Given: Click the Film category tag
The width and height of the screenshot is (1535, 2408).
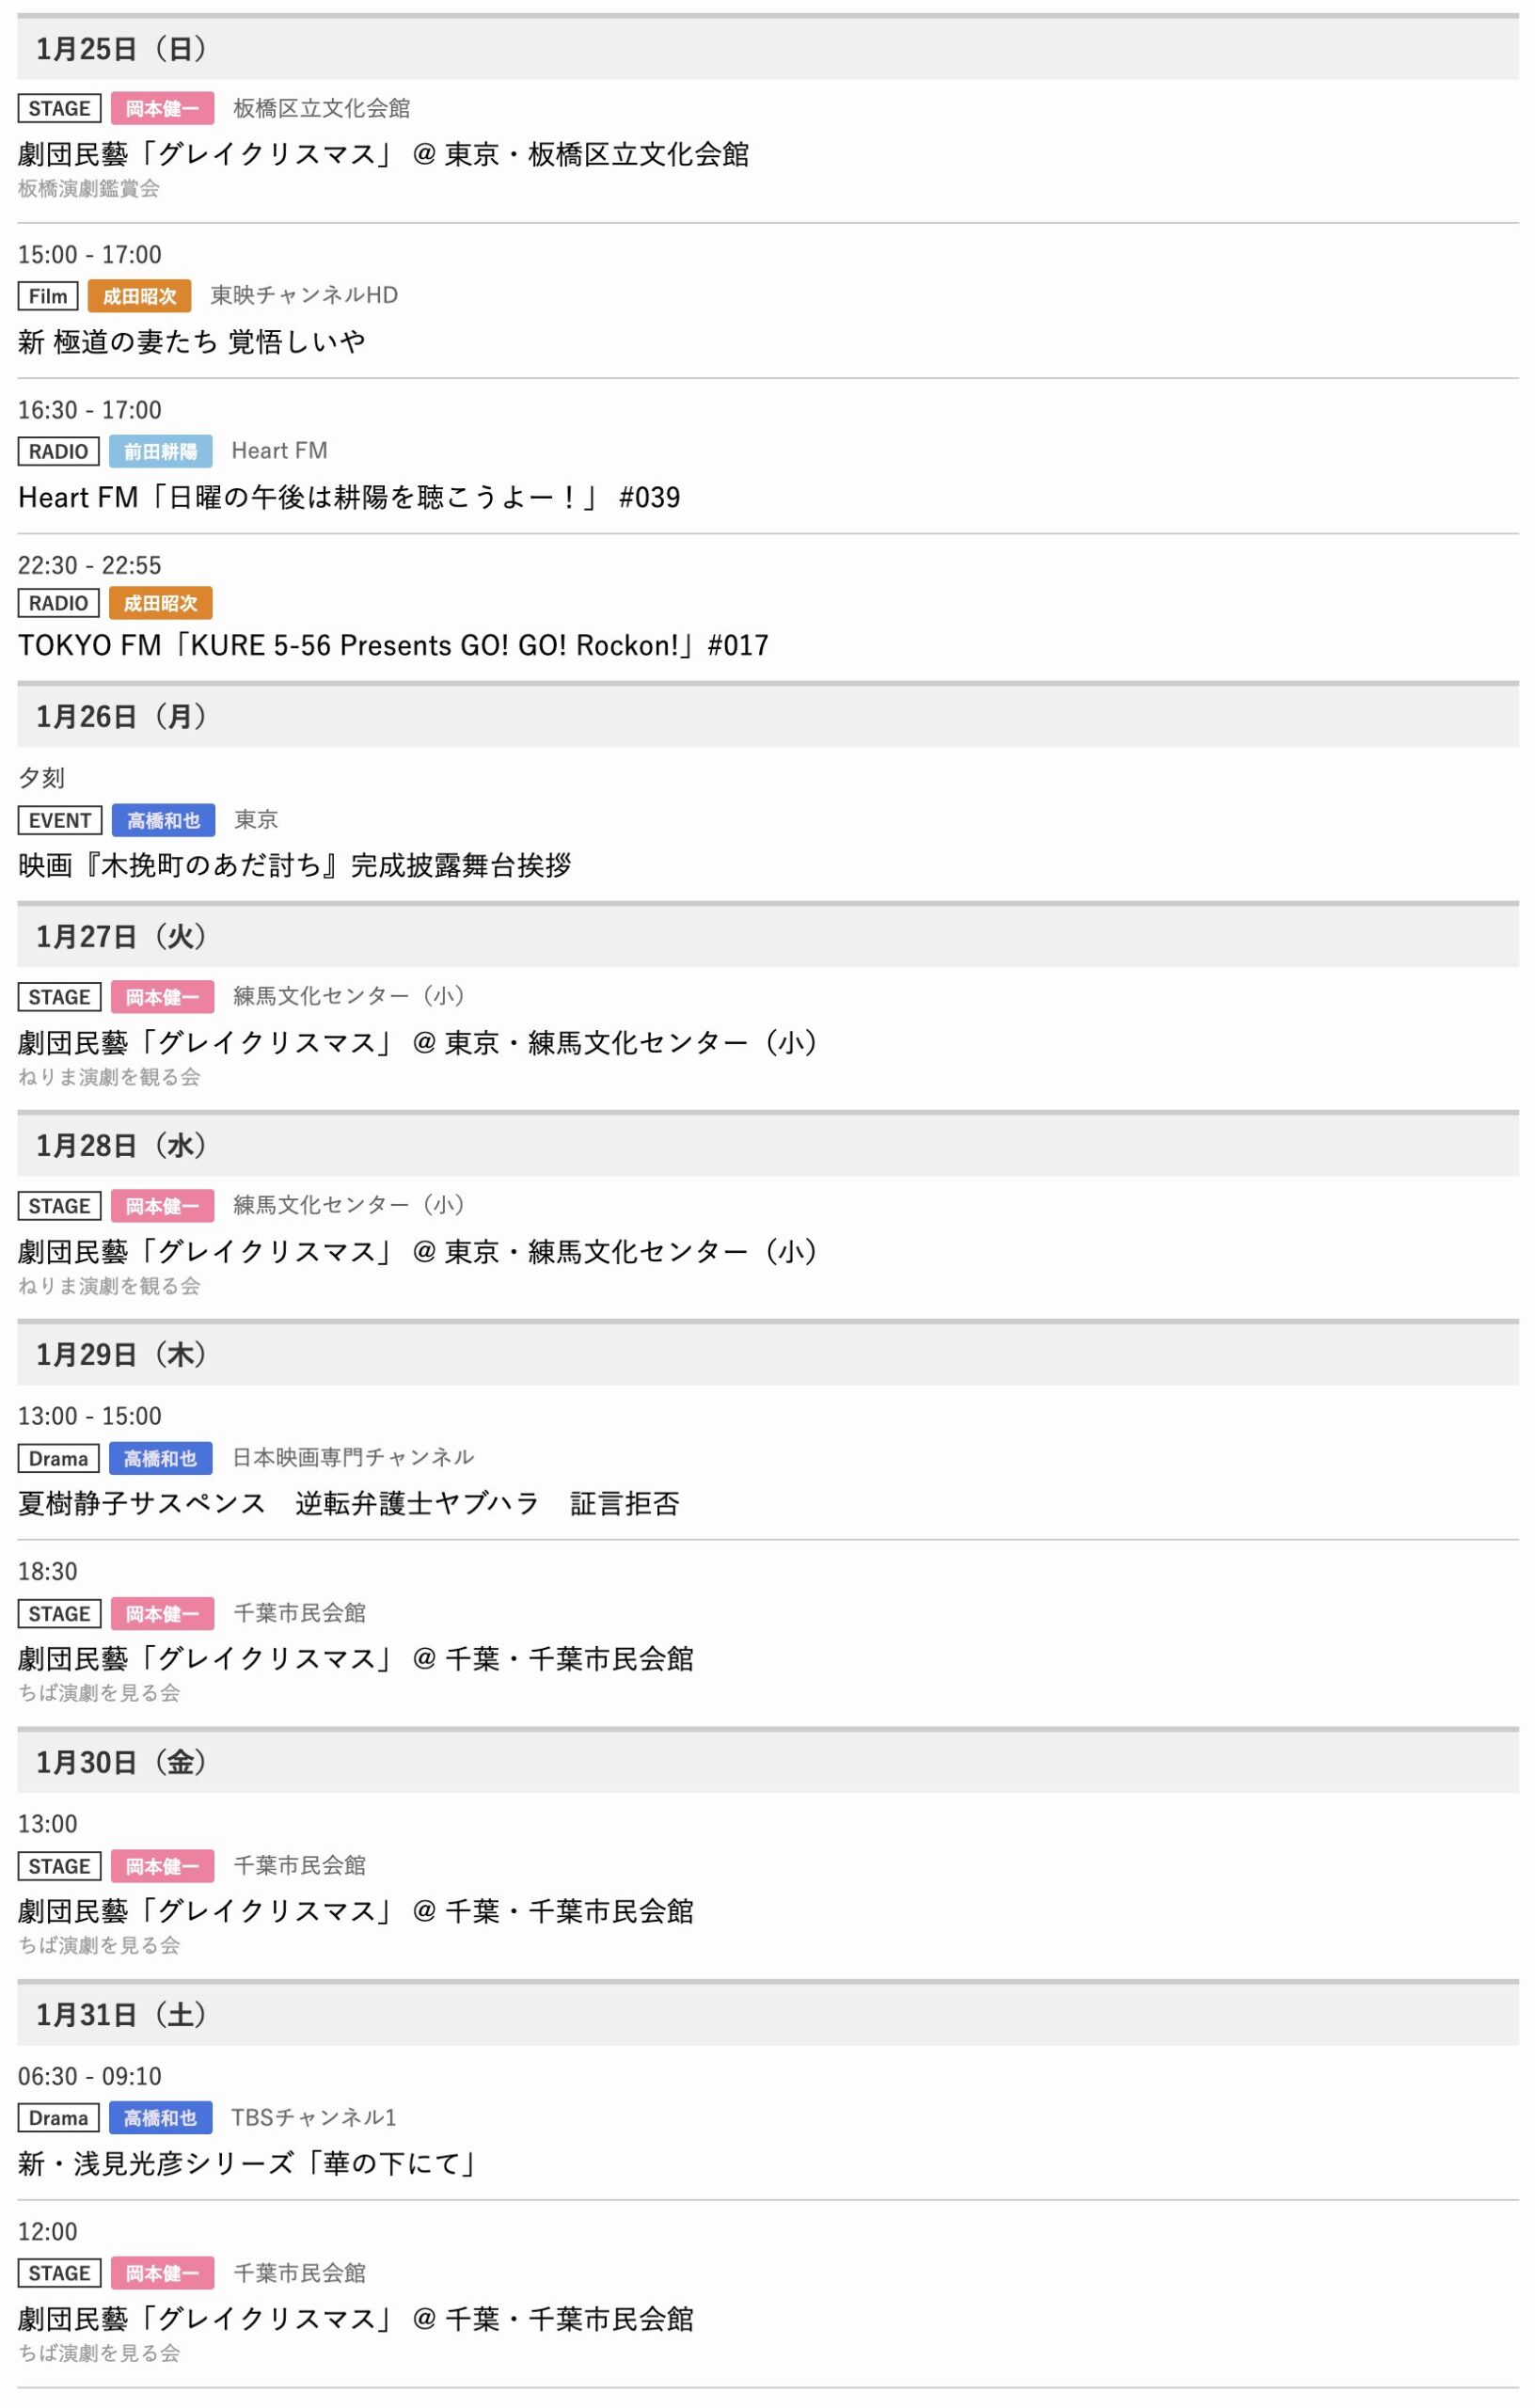Looking at the screenshot, I should coord(47,296).
